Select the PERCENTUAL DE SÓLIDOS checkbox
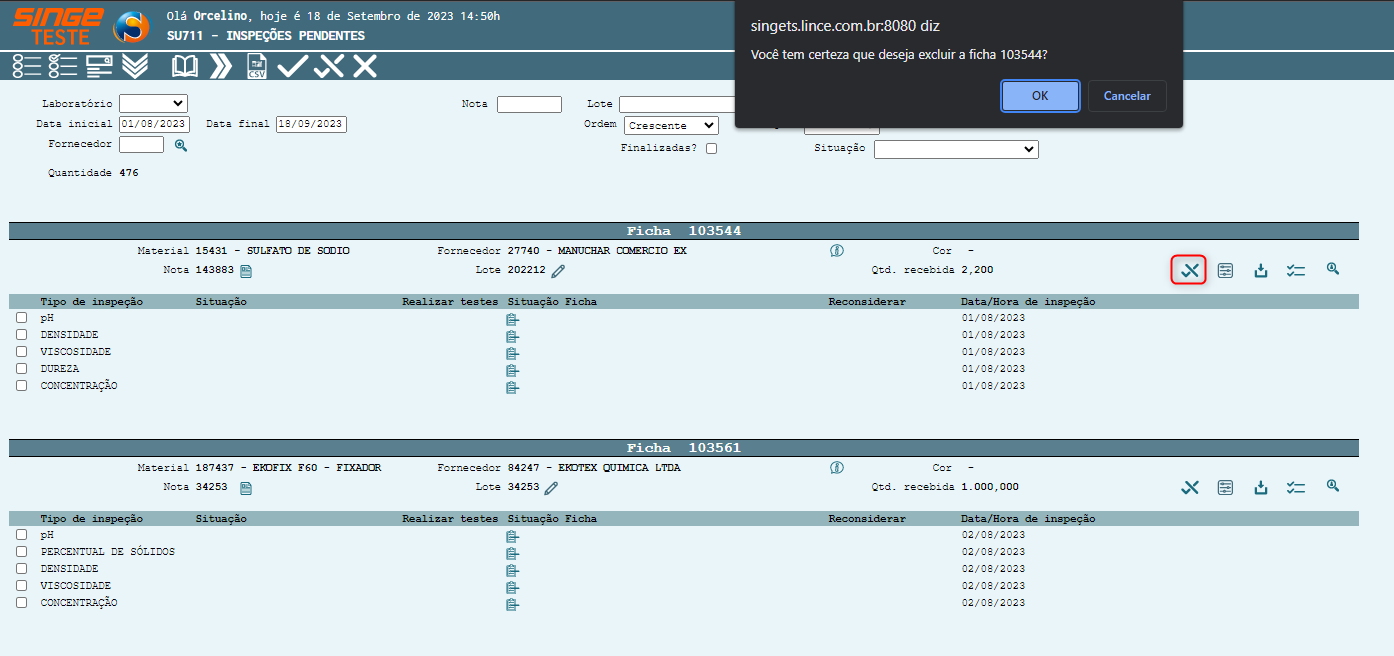The width and height of the screenshot is (1394, 656). pyautogui.click(x=21, y=552)
